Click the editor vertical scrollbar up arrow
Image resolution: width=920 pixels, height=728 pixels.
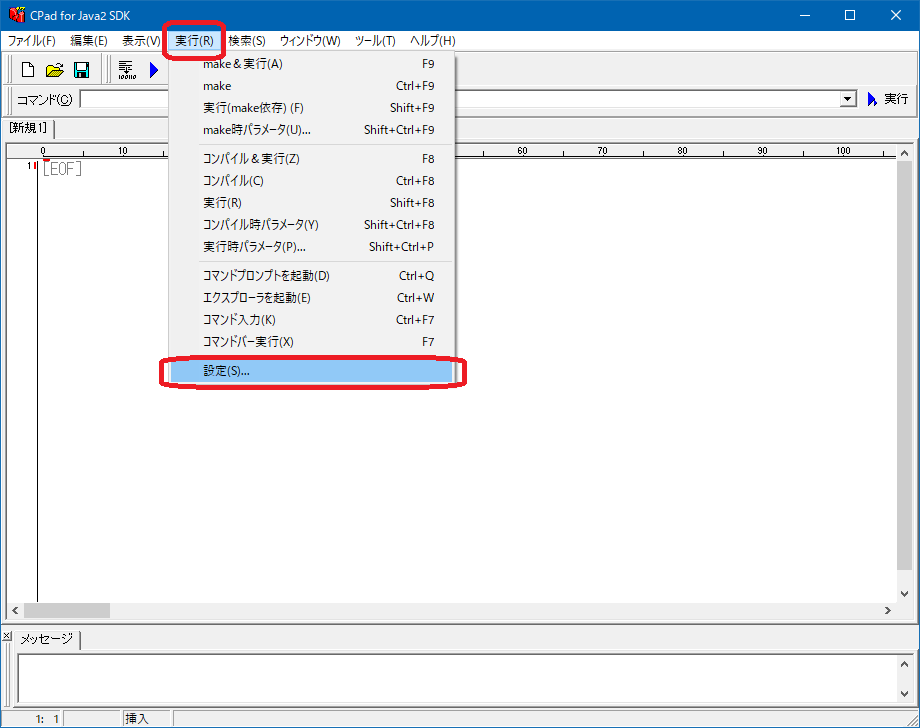(x=904, y=153)
